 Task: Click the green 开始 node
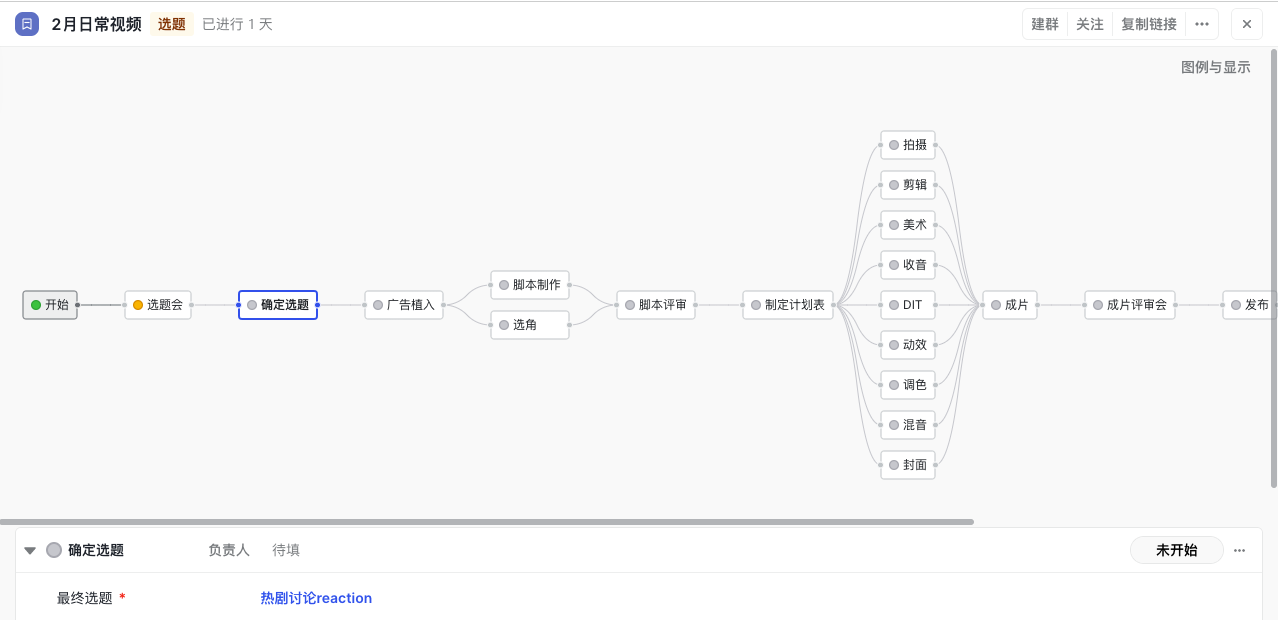click(x=50, y=305)
